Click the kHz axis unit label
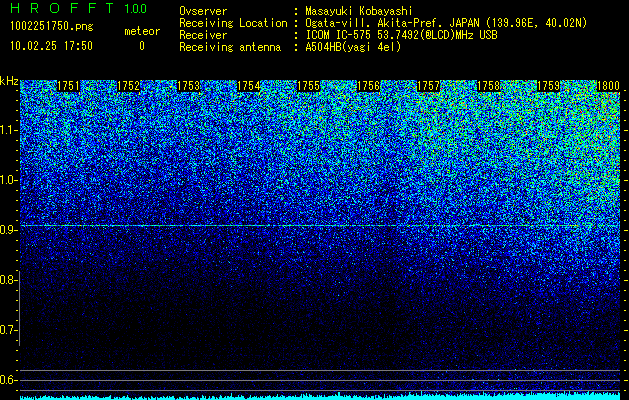The image size is (629, 400). click(x=9, y=81)
